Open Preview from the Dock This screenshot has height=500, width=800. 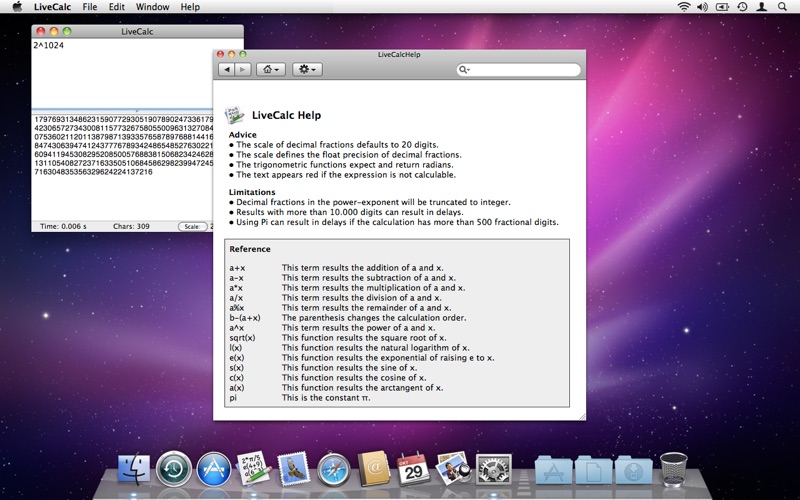(453, 468)
